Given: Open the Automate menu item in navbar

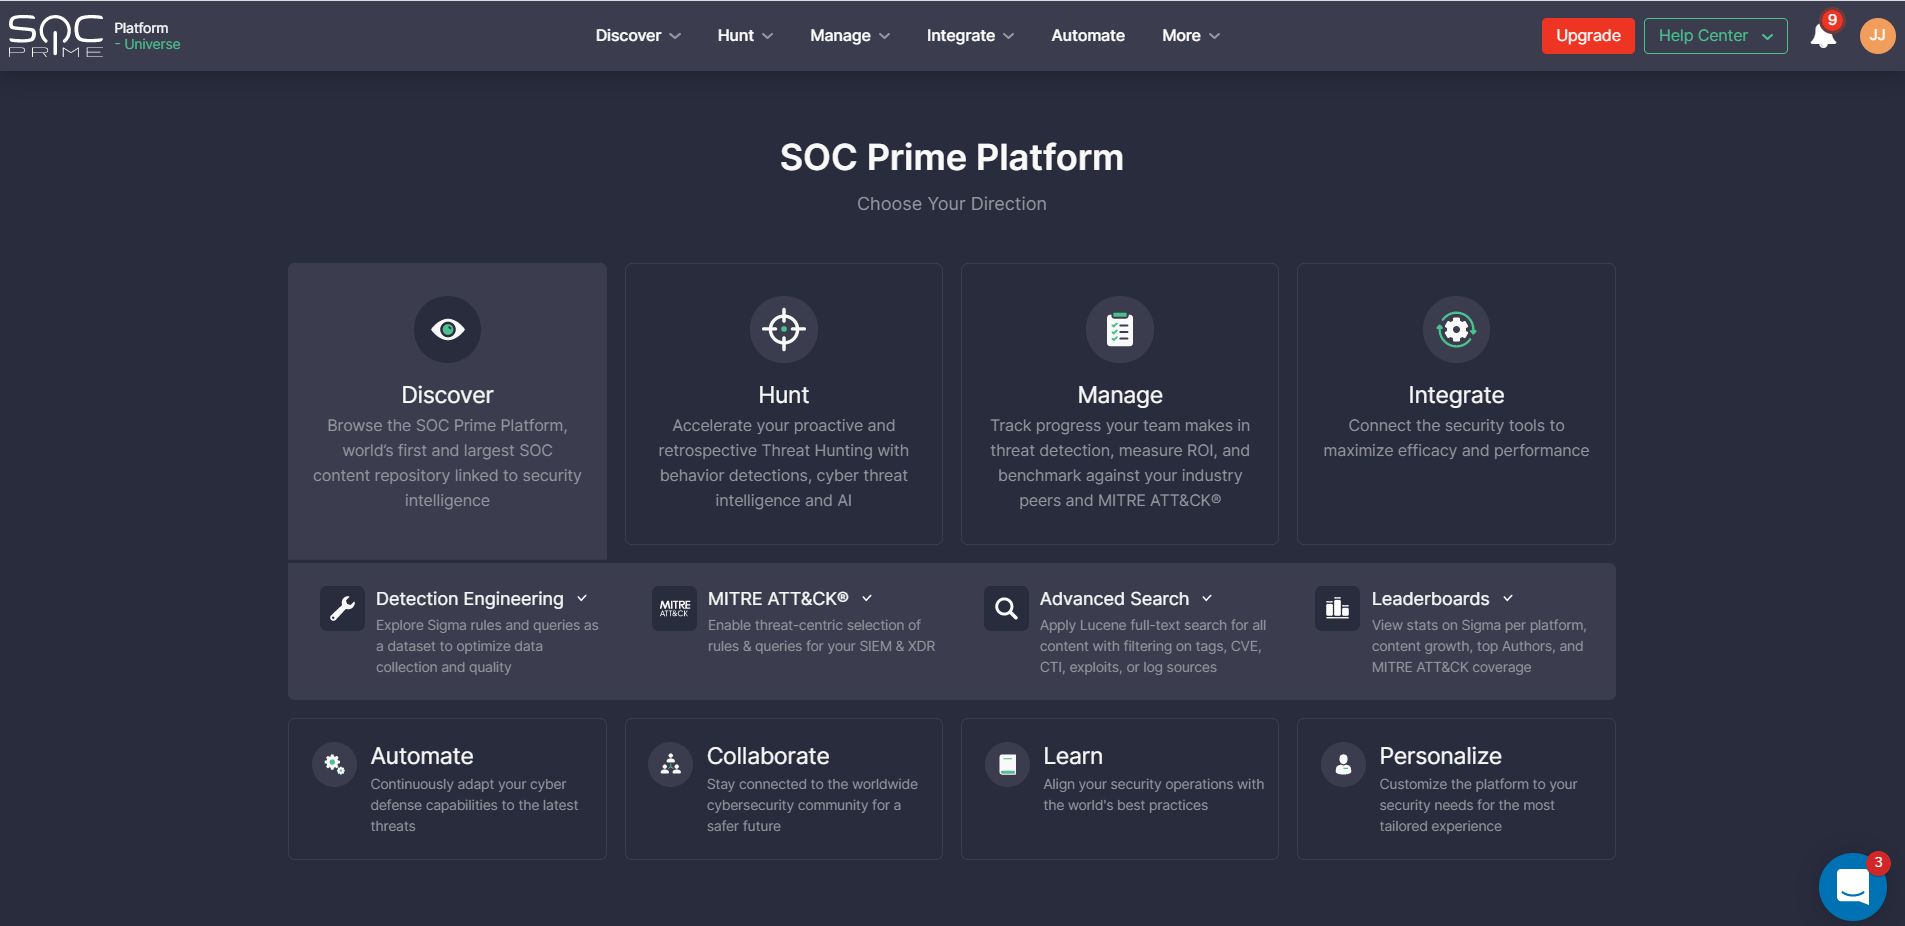Looking at the screenshot, I should (x=1088, y=36).
